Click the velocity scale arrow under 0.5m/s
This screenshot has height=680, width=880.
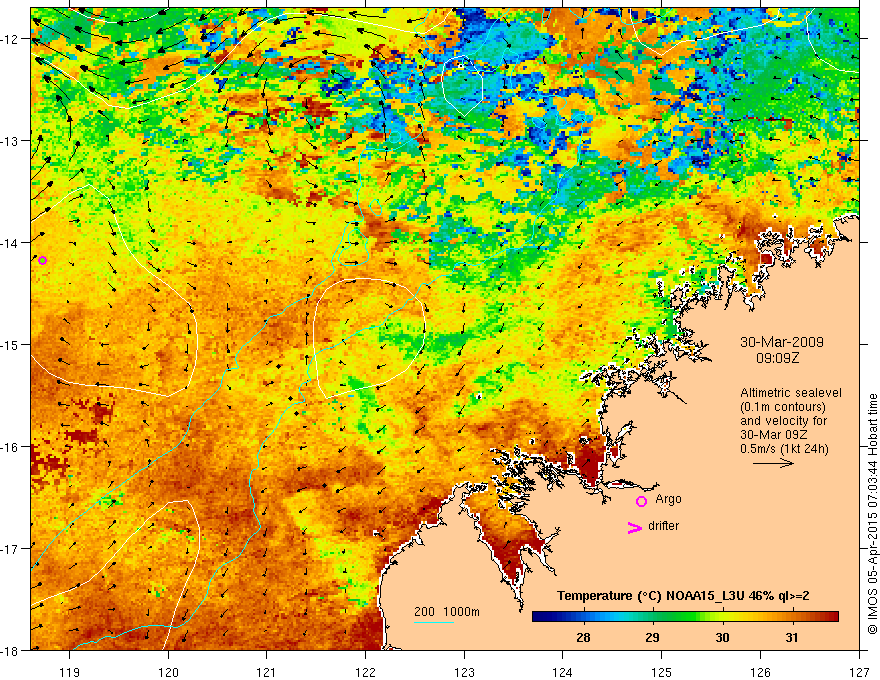[x=773, y=463]
